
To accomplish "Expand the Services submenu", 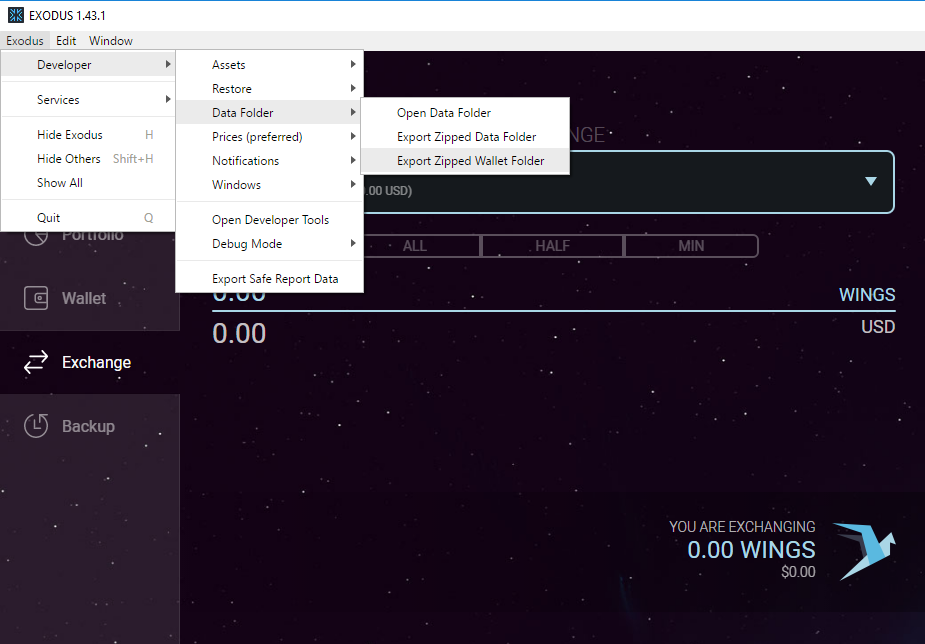I will pos(88,99).
